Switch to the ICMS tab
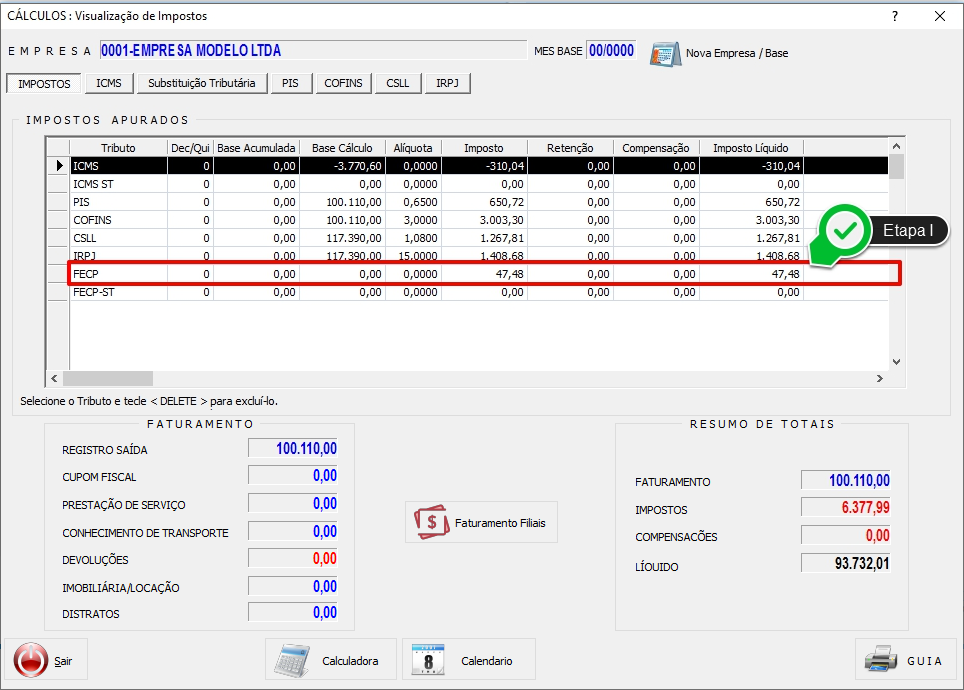 109,83
